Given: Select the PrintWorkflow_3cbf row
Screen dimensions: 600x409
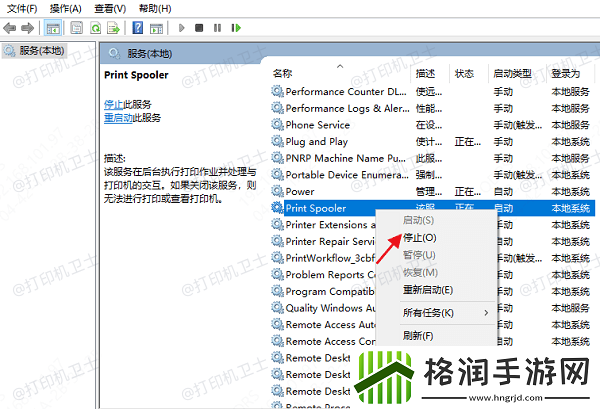Looking at the screenshot, I should pyautogui.click(x=323, y=258).
